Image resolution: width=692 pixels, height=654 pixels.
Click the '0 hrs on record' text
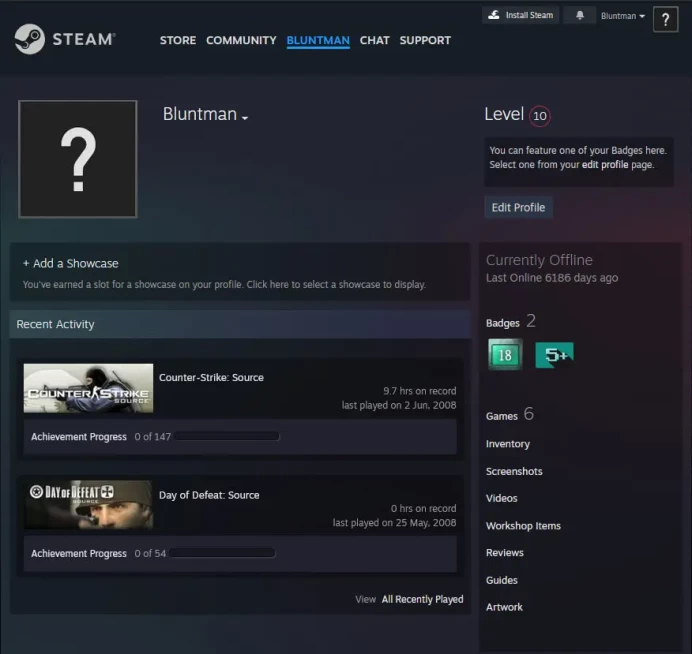(423, 508)
